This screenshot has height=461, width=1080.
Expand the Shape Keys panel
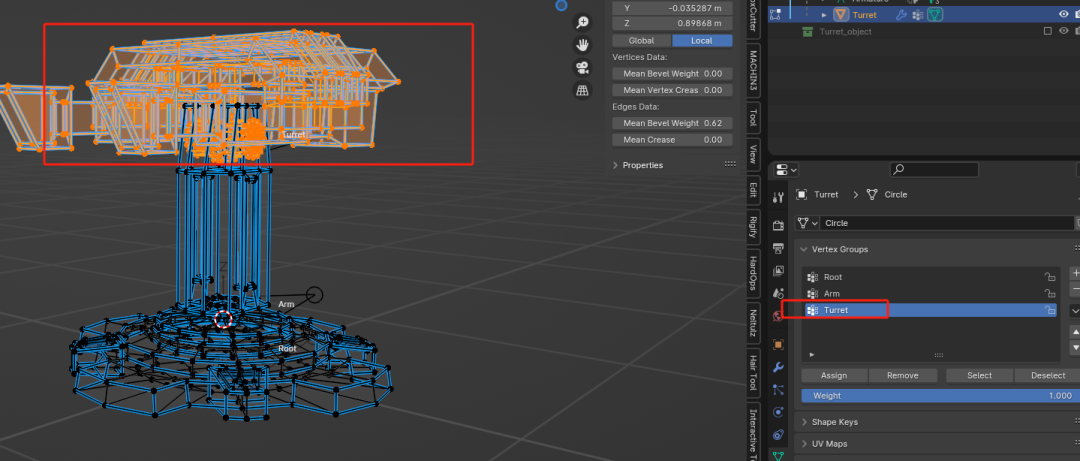(804, 422)
